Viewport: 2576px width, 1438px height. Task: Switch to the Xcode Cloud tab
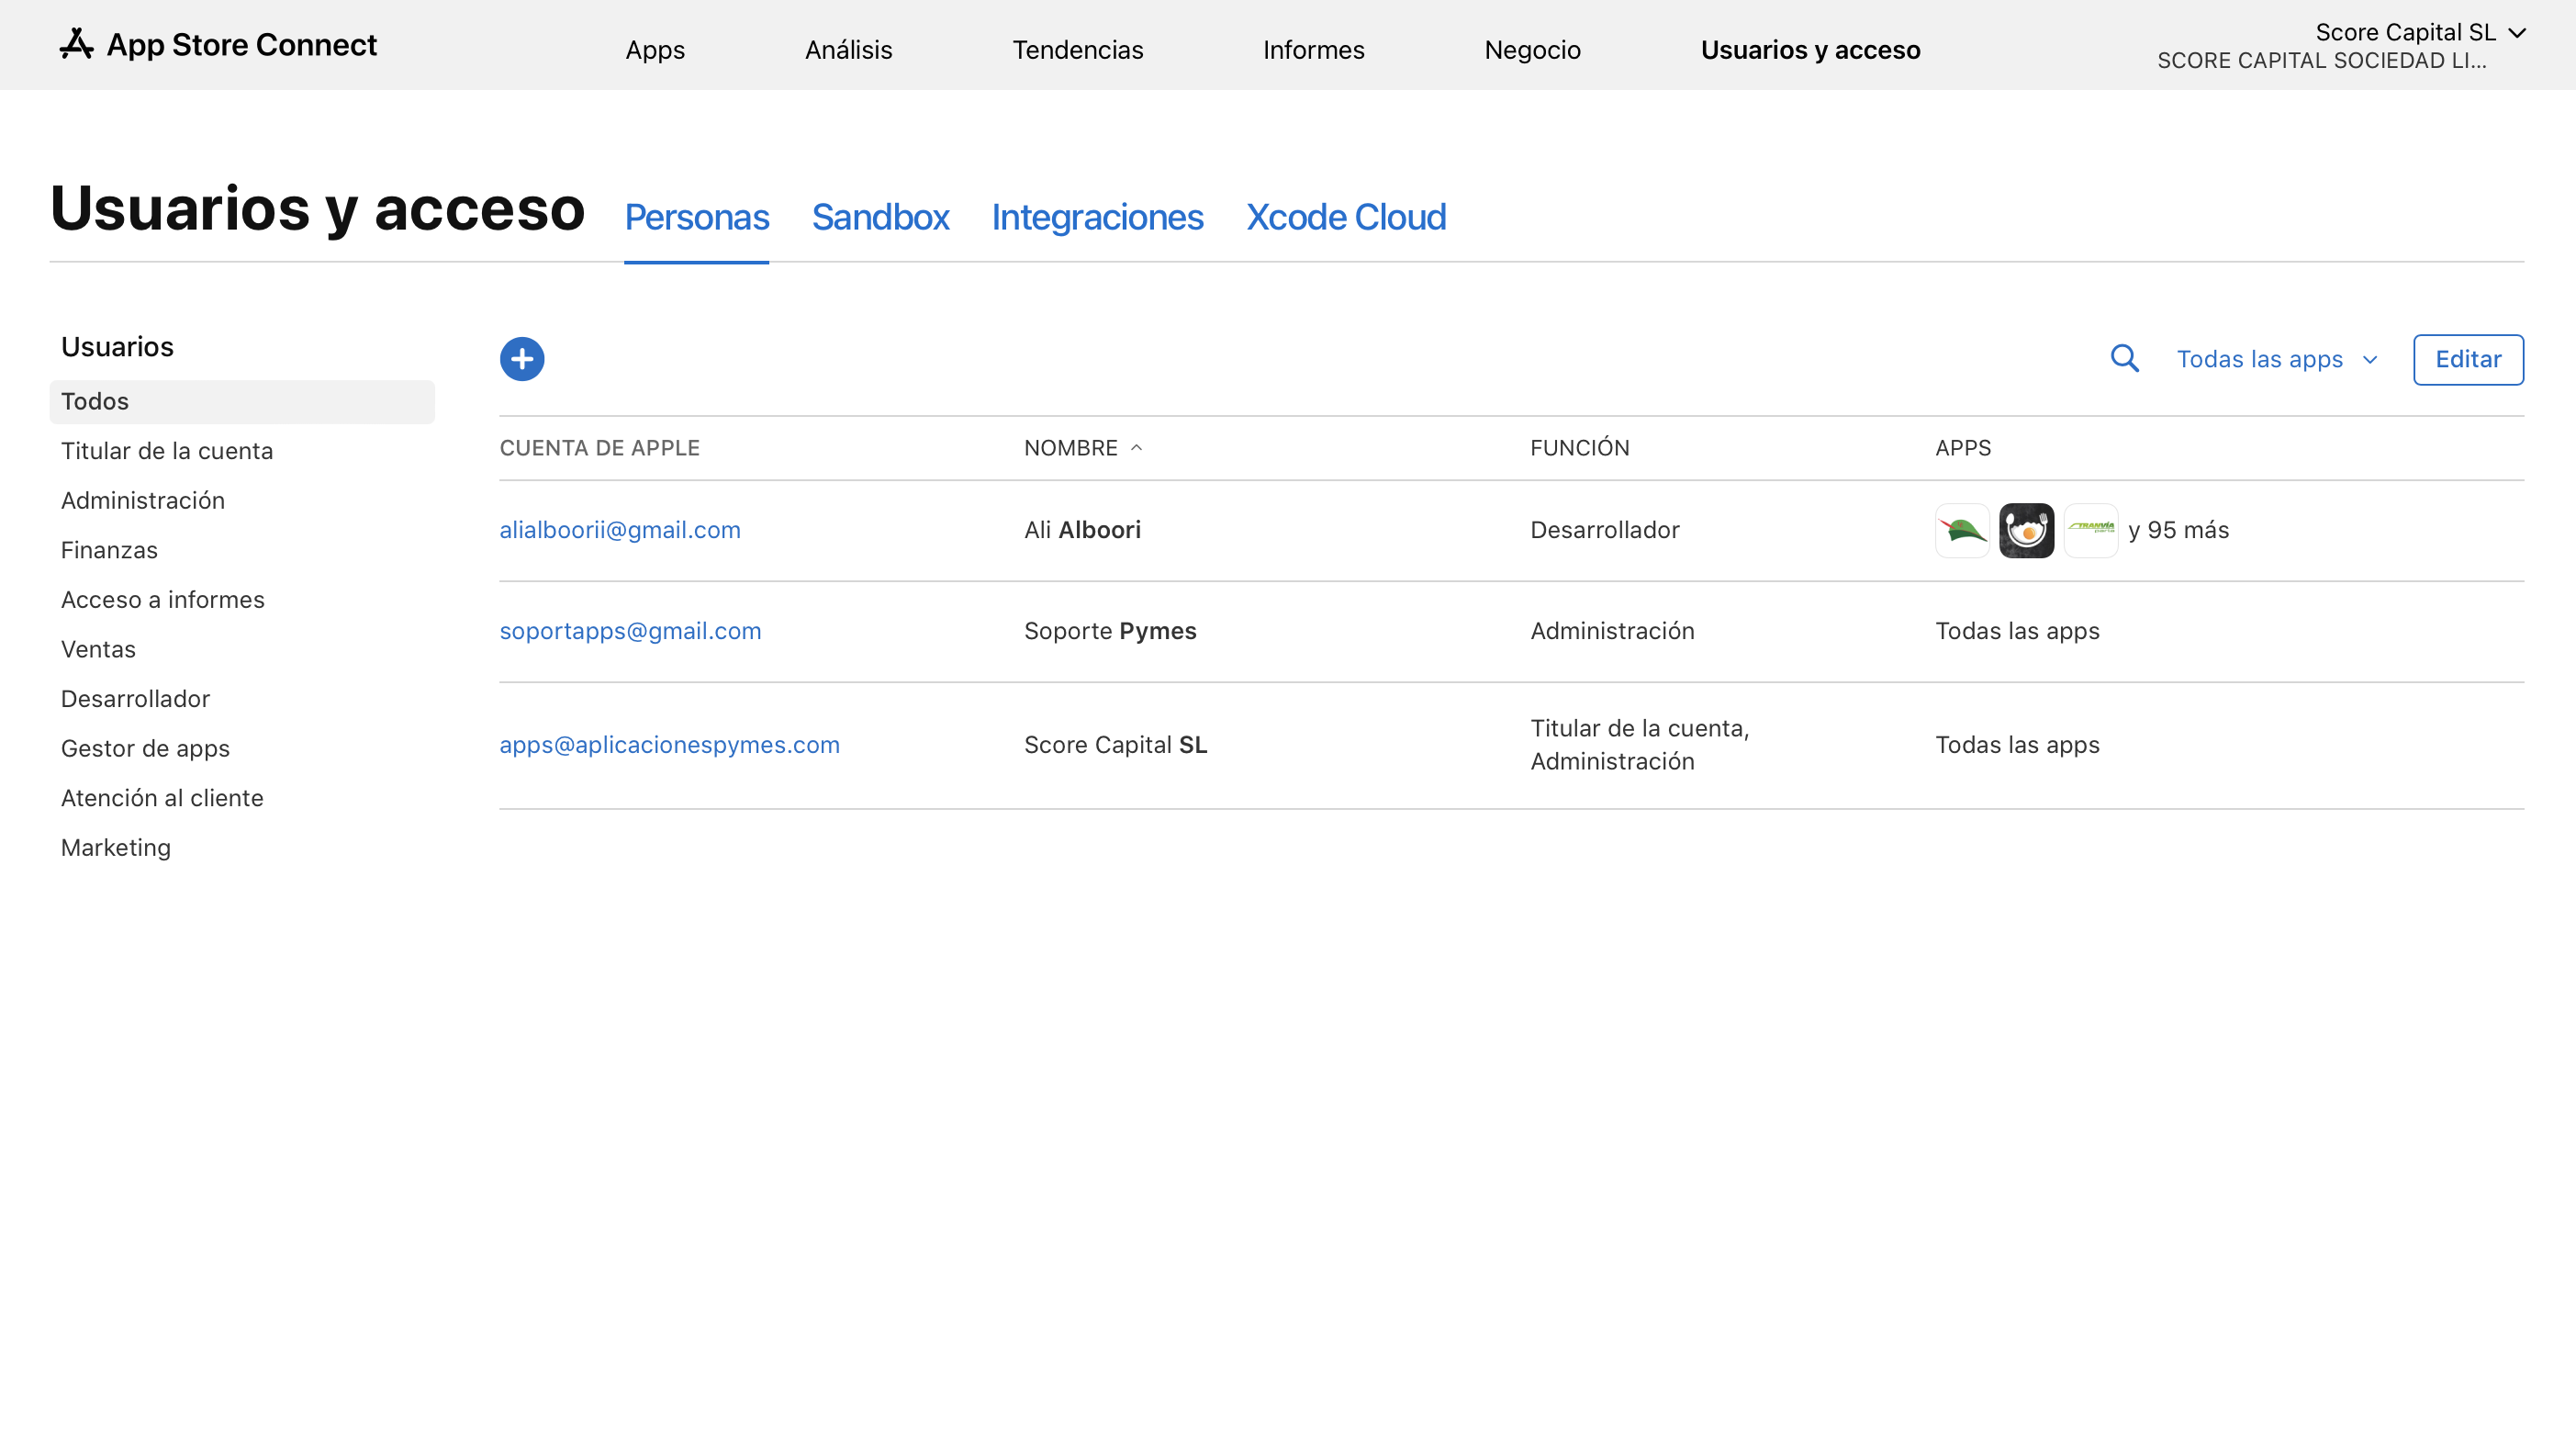point(1345,217)
